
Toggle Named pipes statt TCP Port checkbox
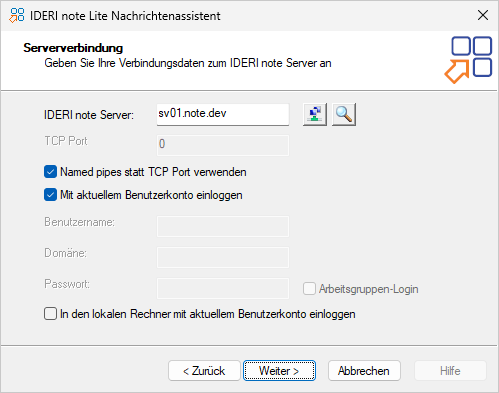coord(50,172)
